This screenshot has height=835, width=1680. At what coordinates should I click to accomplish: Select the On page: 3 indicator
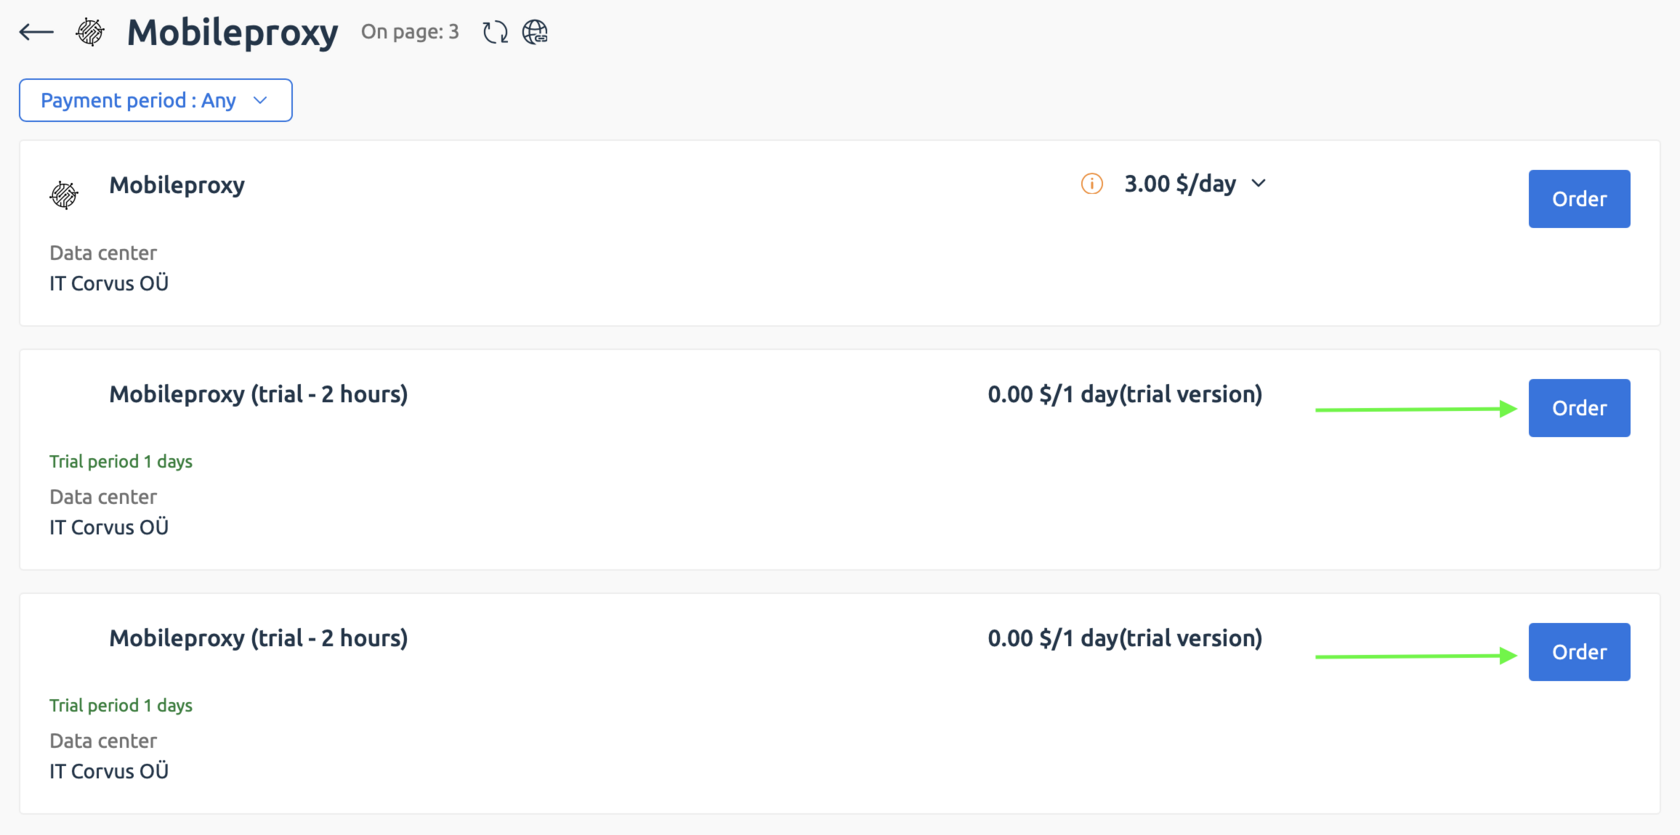410,31
